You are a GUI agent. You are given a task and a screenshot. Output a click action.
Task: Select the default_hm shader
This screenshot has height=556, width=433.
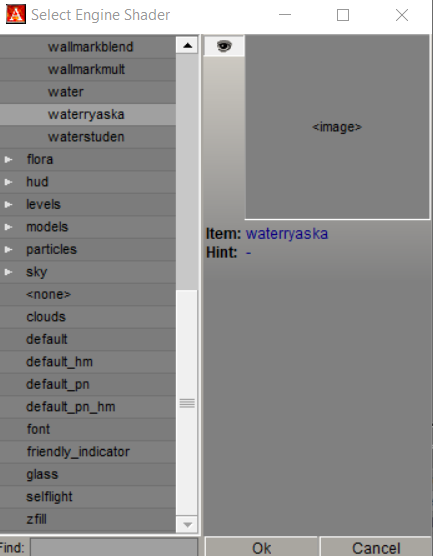tap(88, 362)
